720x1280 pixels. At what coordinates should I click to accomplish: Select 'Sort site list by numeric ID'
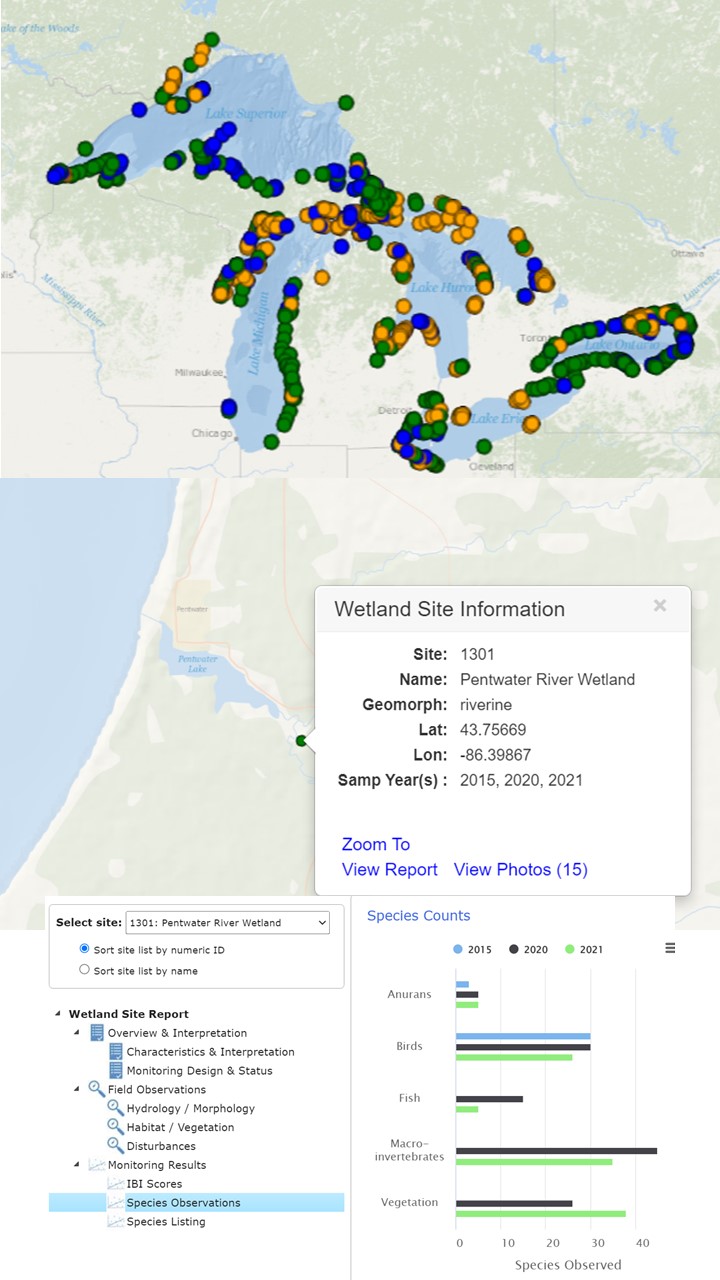point(84,949)
